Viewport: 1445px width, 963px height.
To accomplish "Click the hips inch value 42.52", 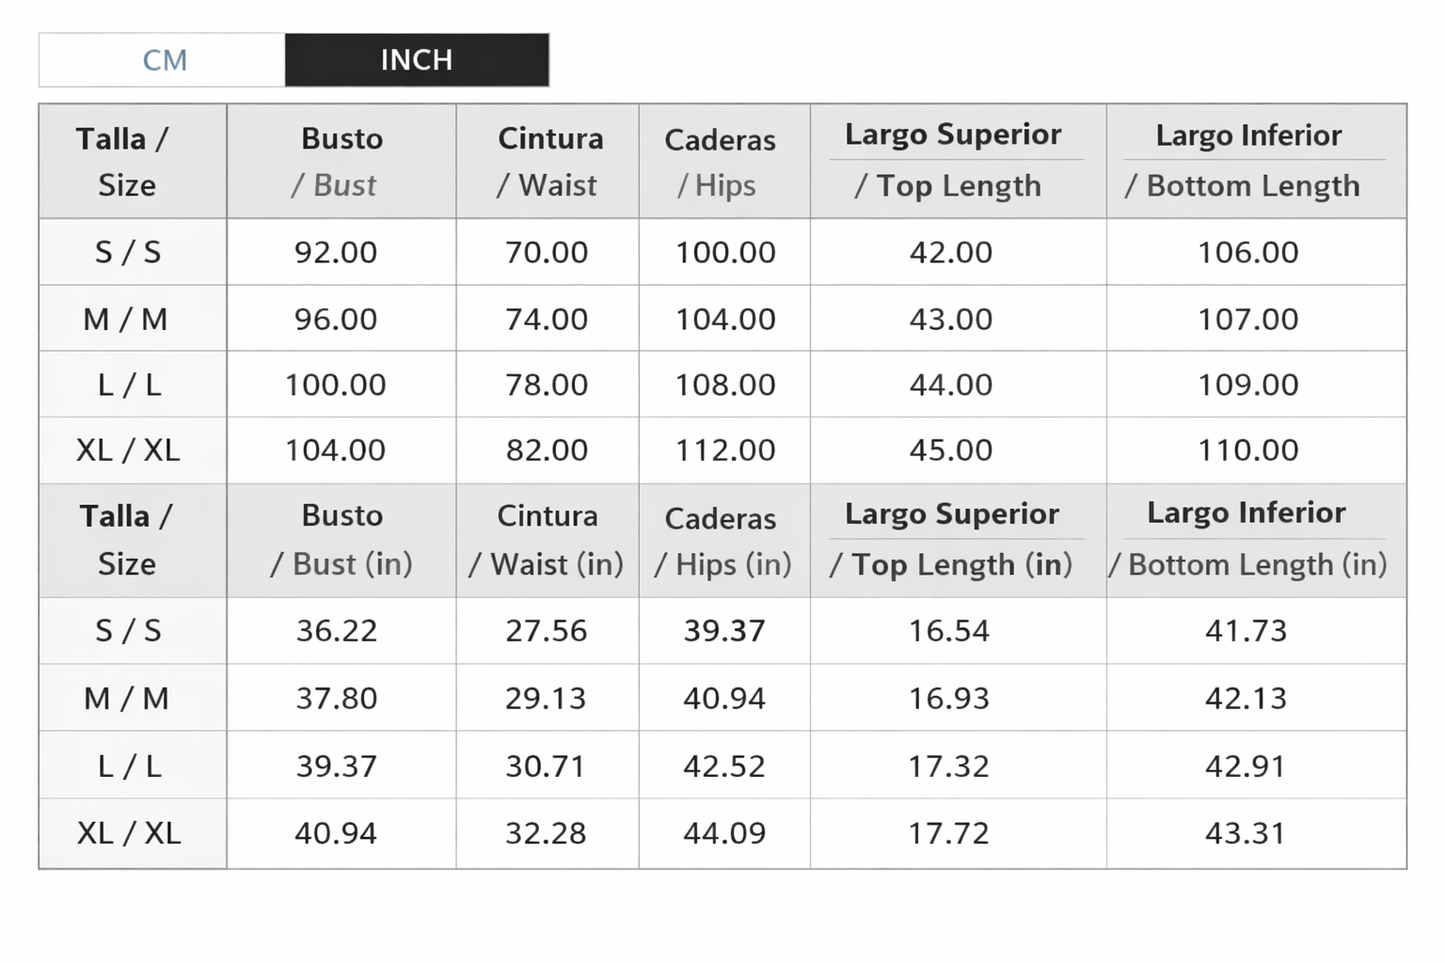I will 724,766.
